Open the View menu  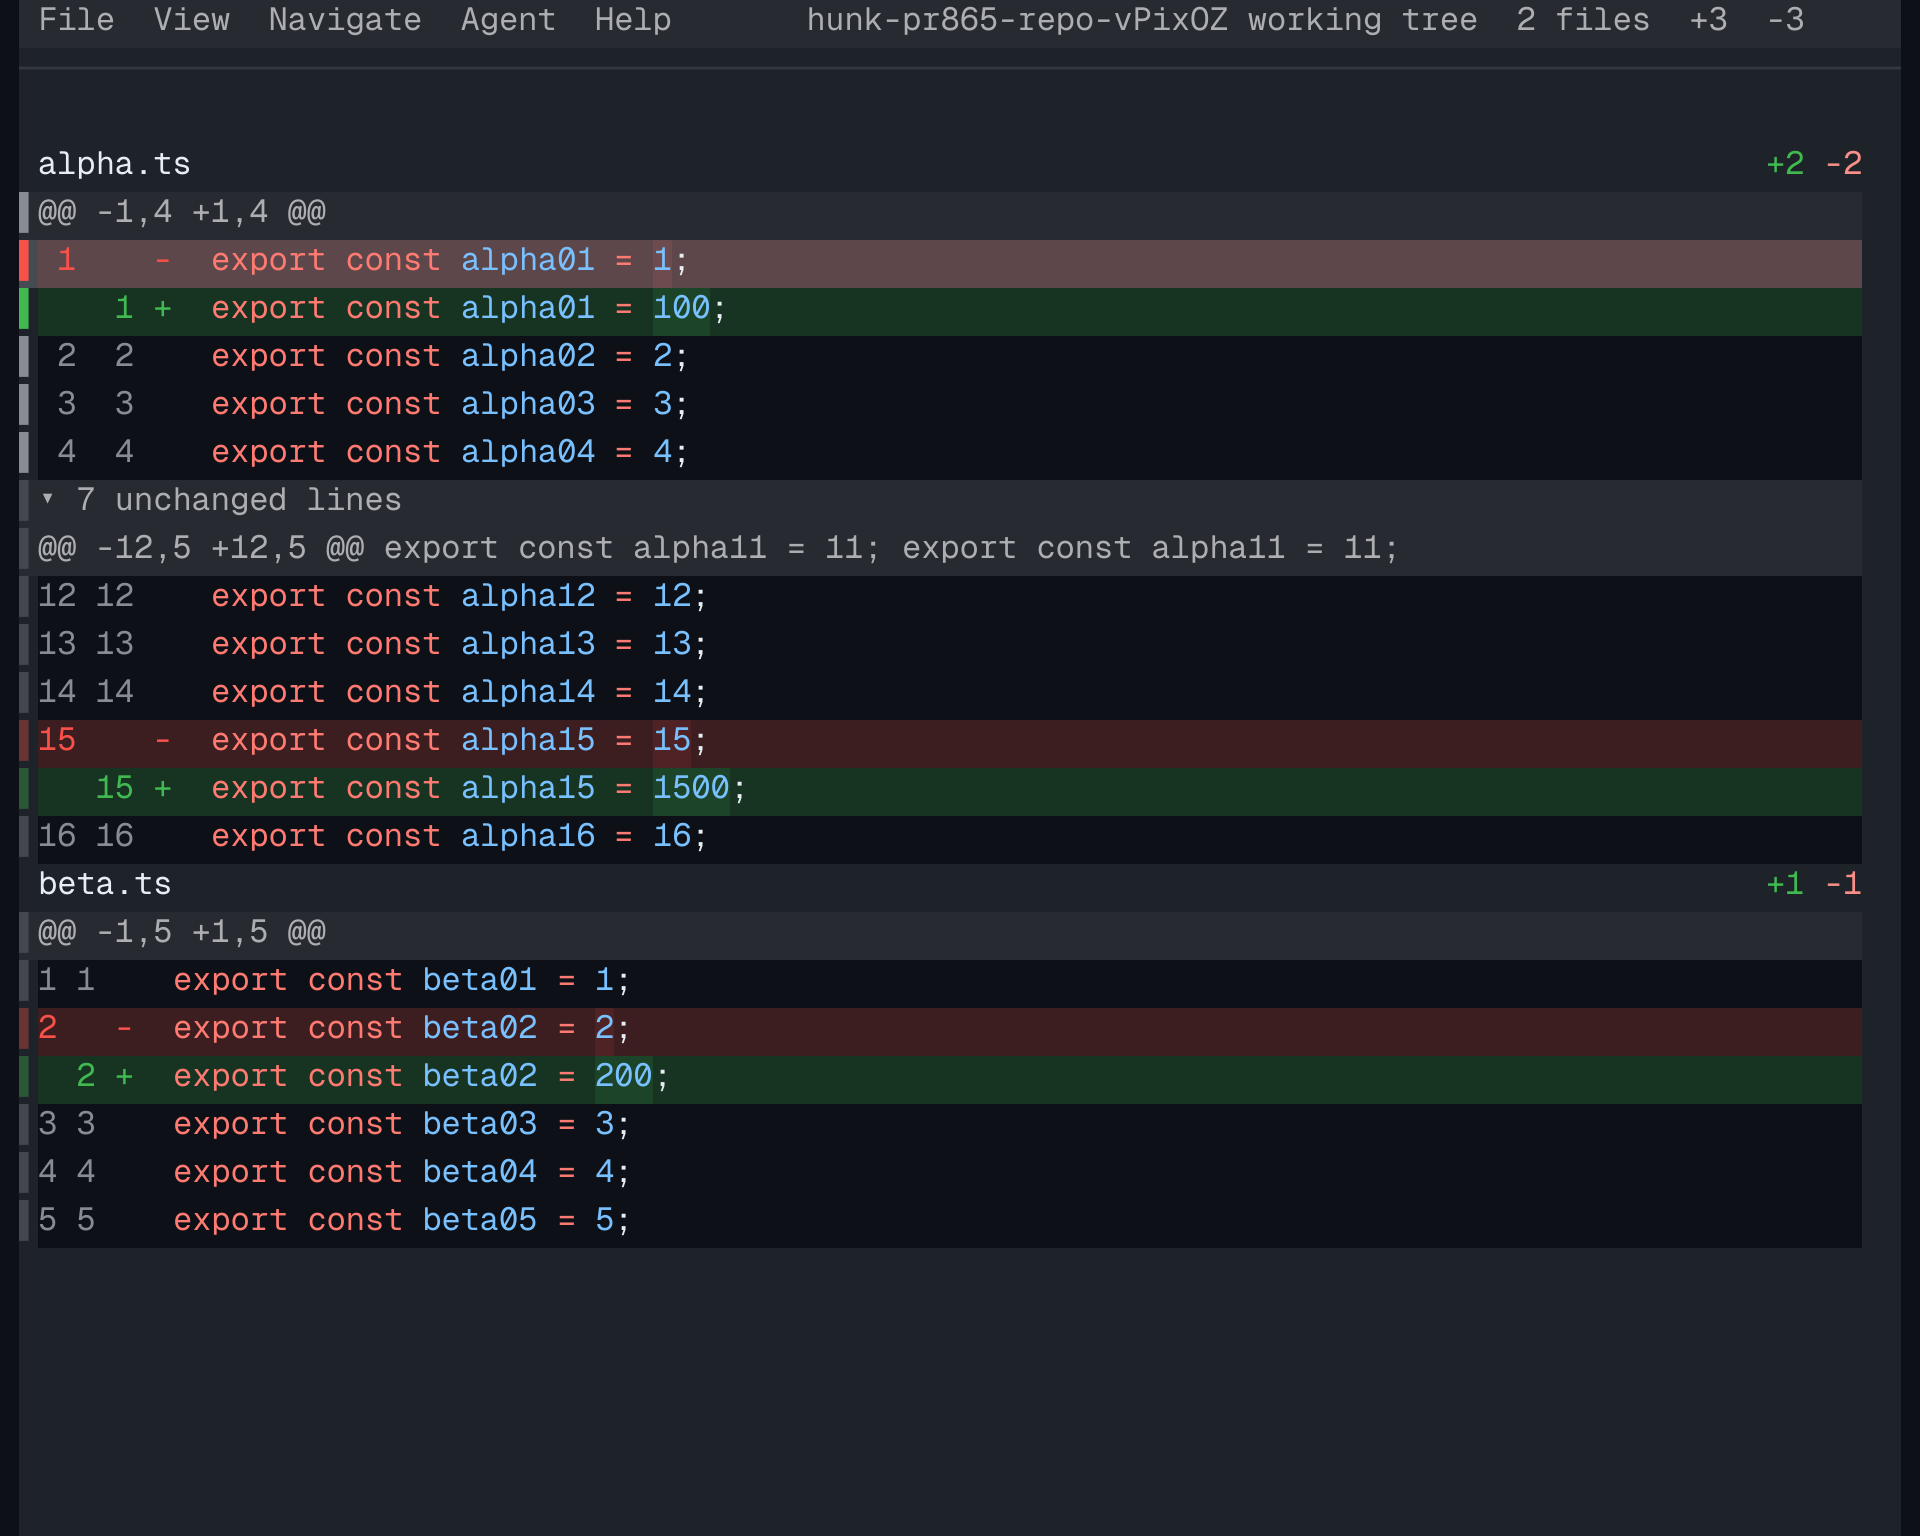coord(191,20)
